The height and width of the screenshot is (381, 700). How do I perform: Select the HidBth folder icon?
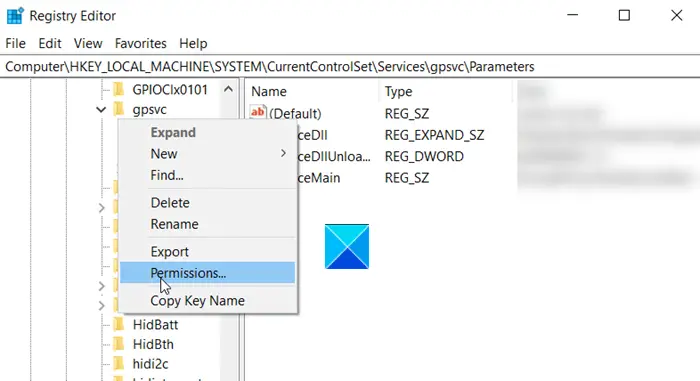click(119, 344)
